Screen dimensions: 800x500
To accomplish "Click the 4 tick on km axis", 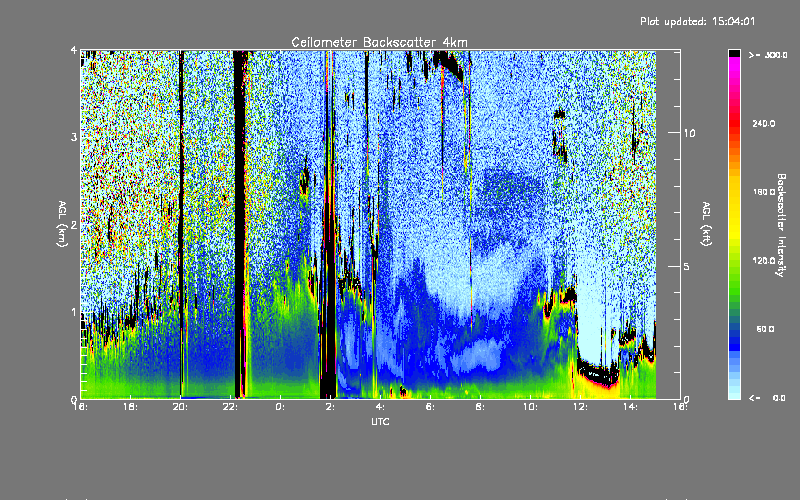I will coord(74,50).
